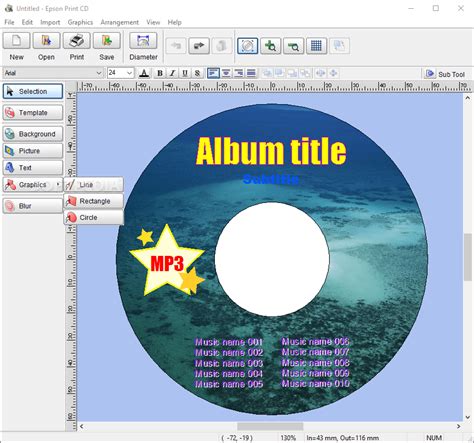The image size is (474, 443).
Task: Open the Diameter adjustment tool
Action: coord(143,41)
